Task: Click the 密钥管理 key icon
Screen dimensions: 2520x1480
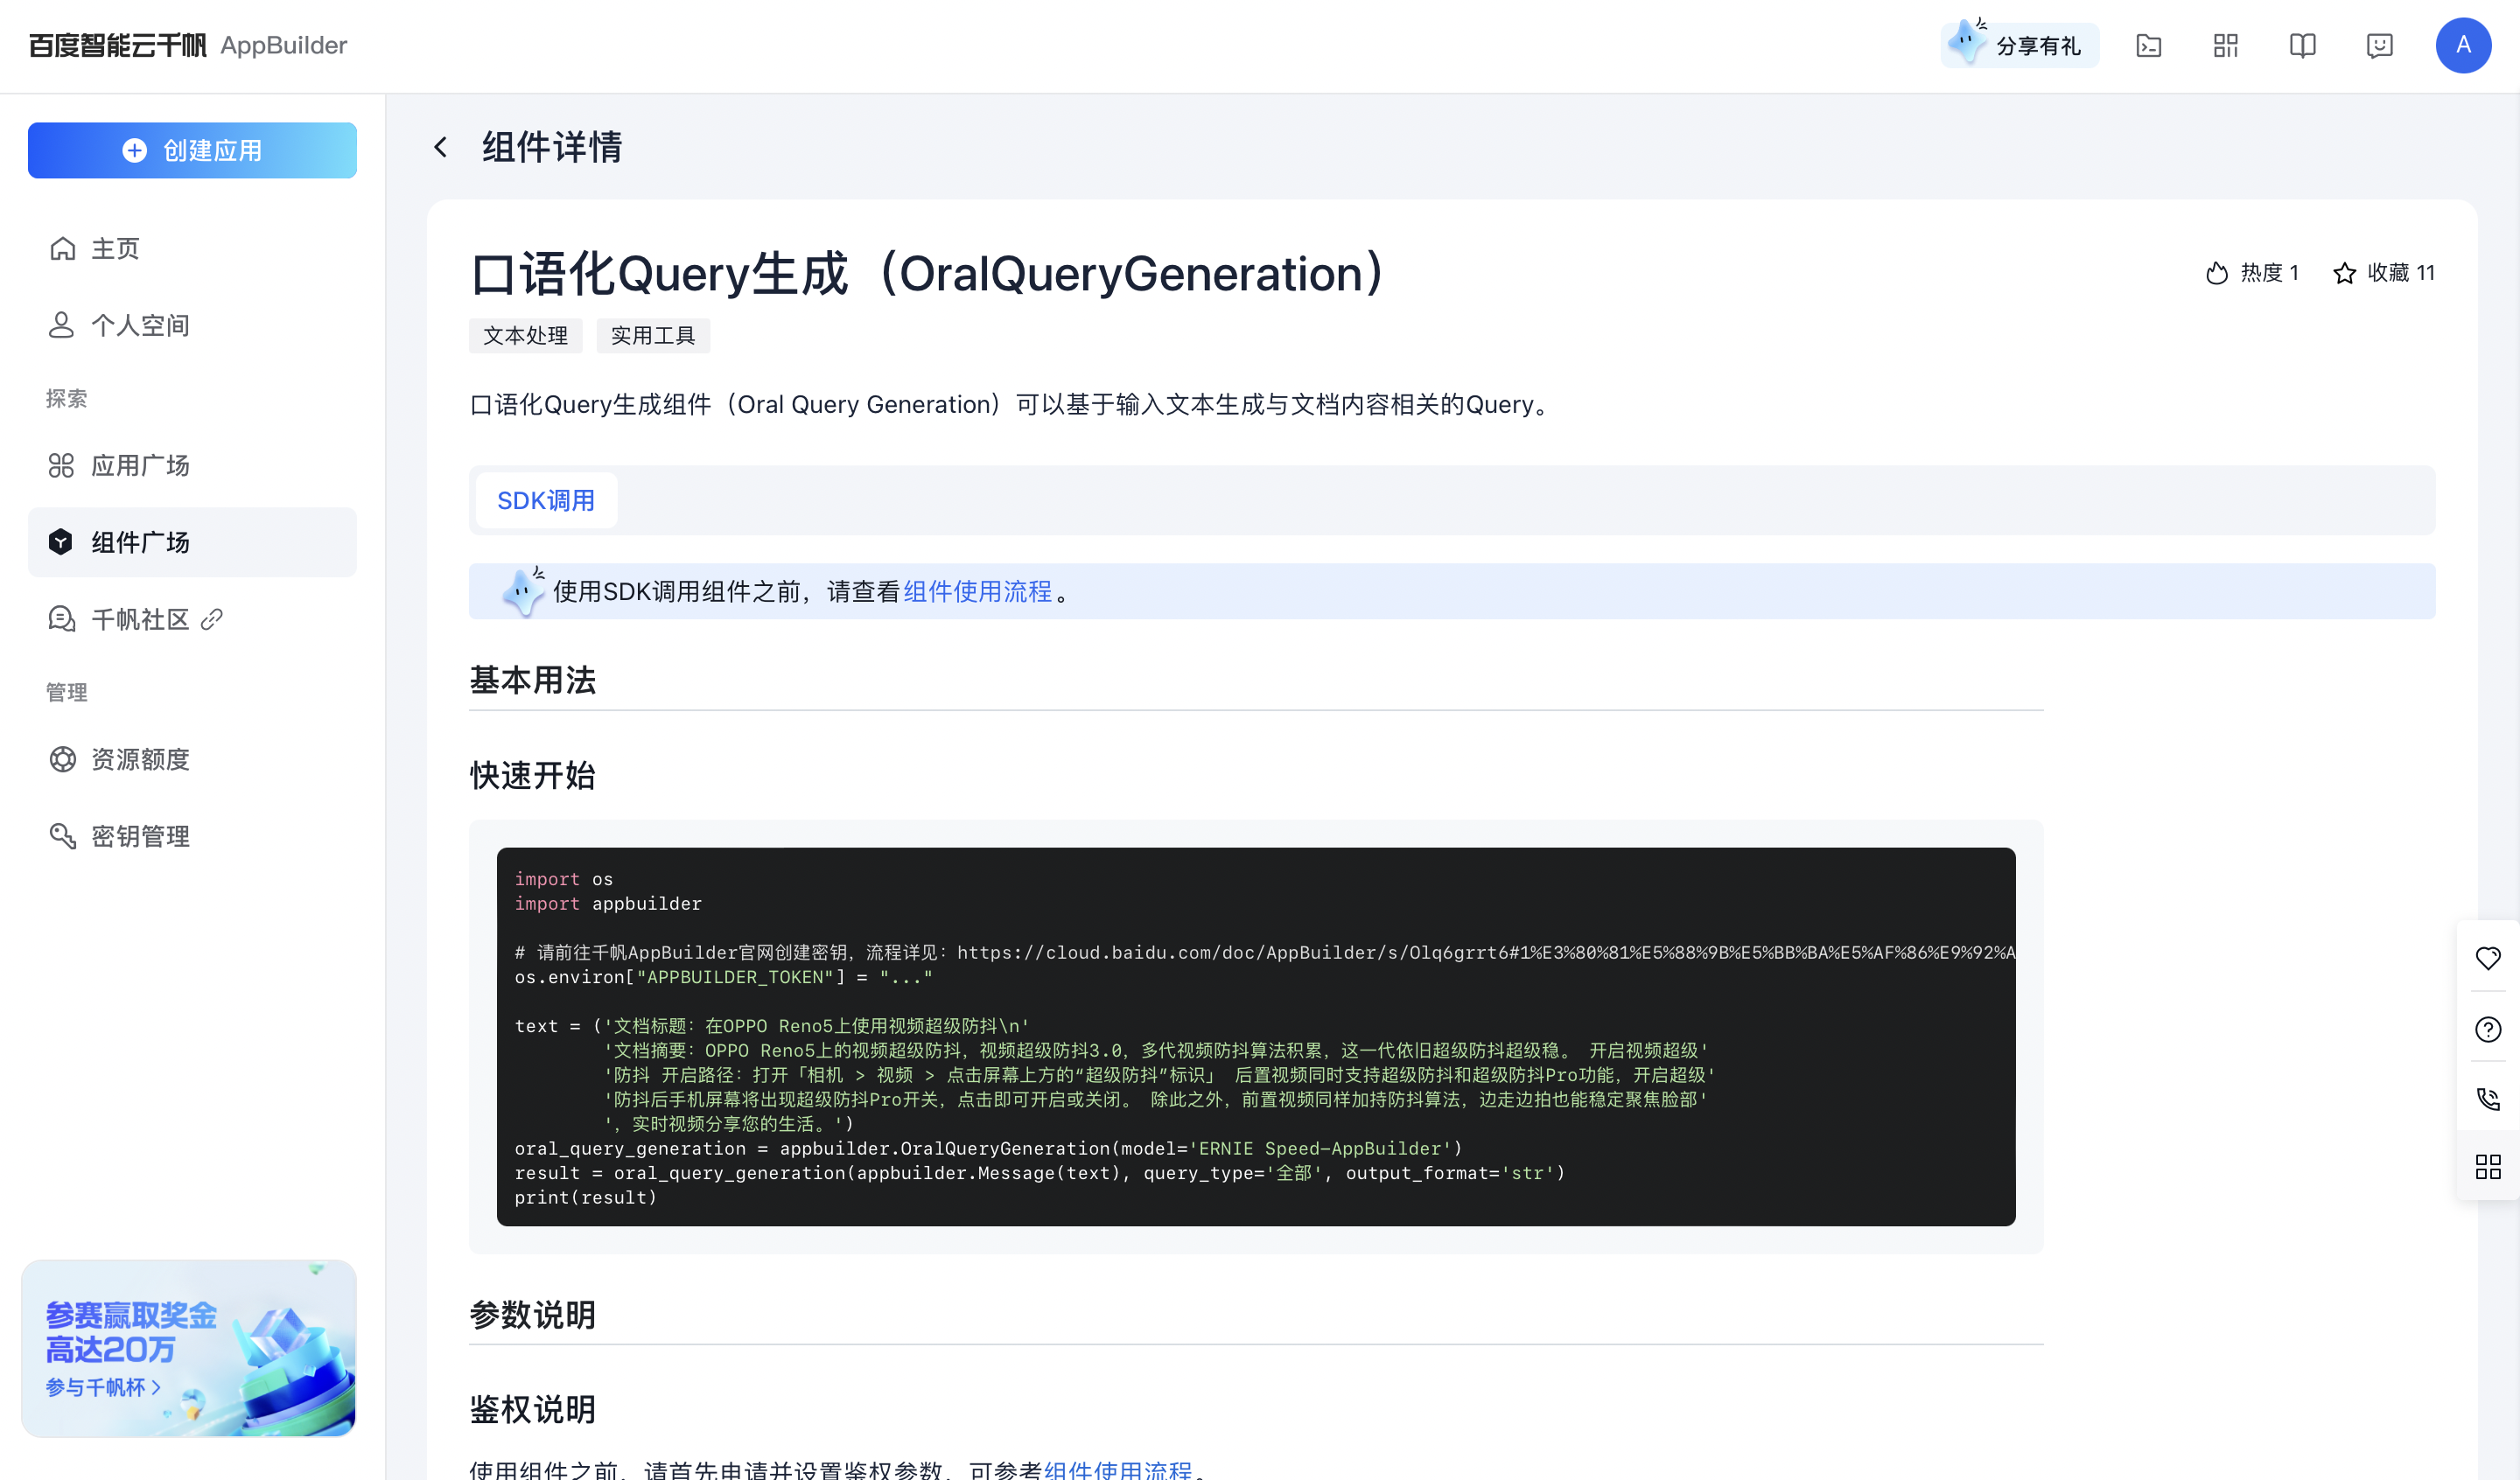Action: click(62, 836)
